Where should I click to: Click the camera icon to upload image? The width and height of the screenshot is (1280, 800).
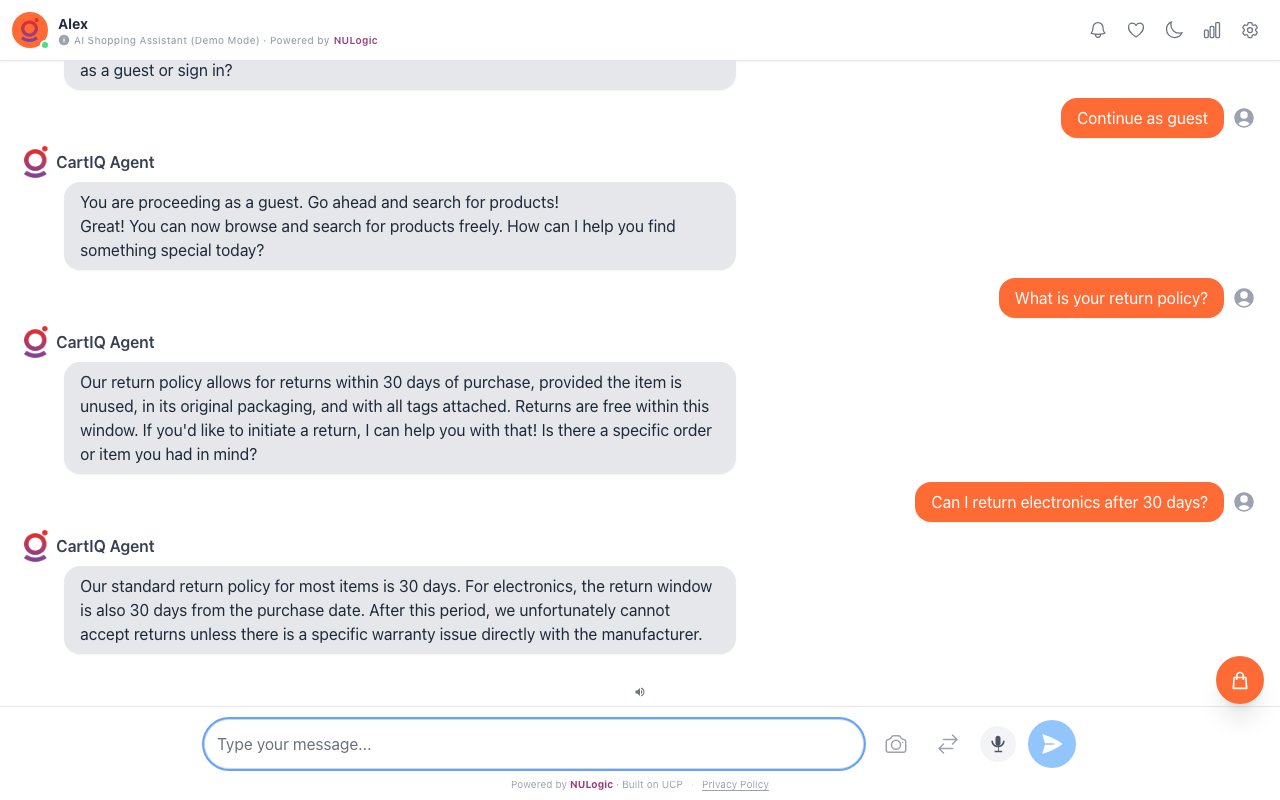896,744
